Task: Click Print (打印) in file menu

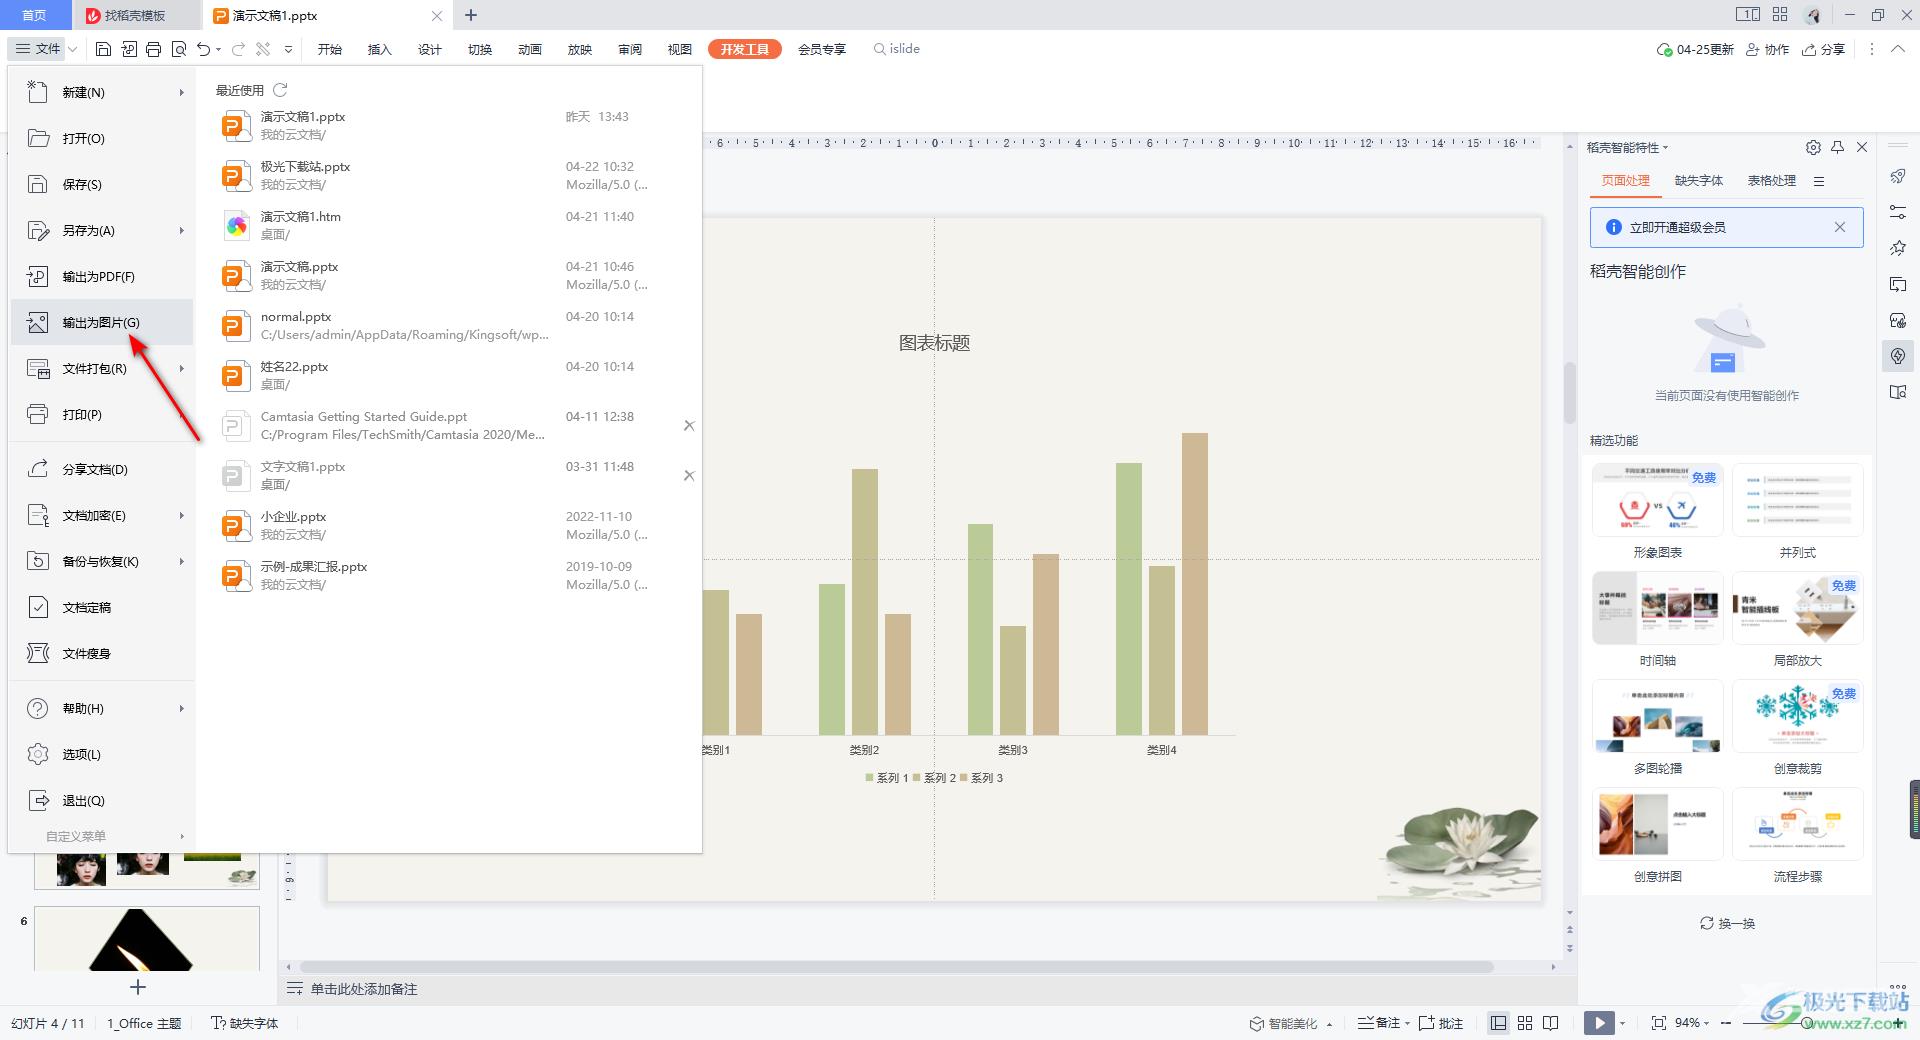Action: click(x=102, y=414)
